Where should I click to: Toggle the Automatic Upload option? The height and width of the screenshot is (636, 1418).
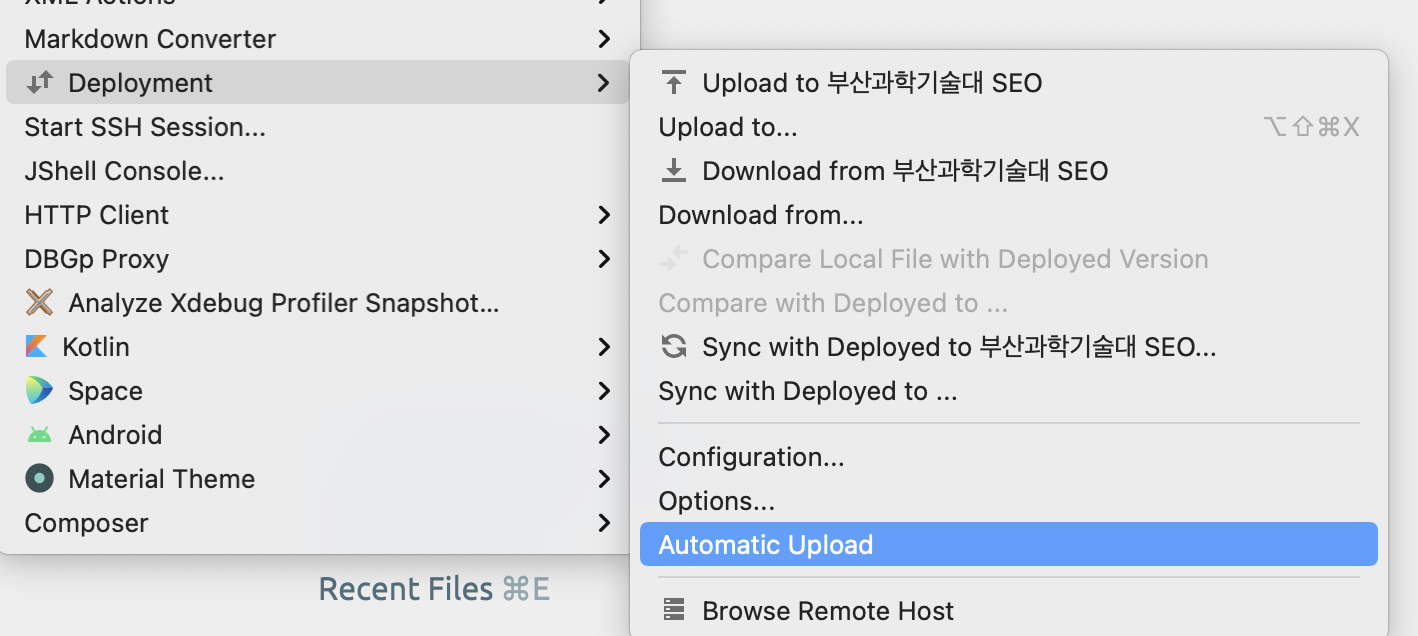1009,544
